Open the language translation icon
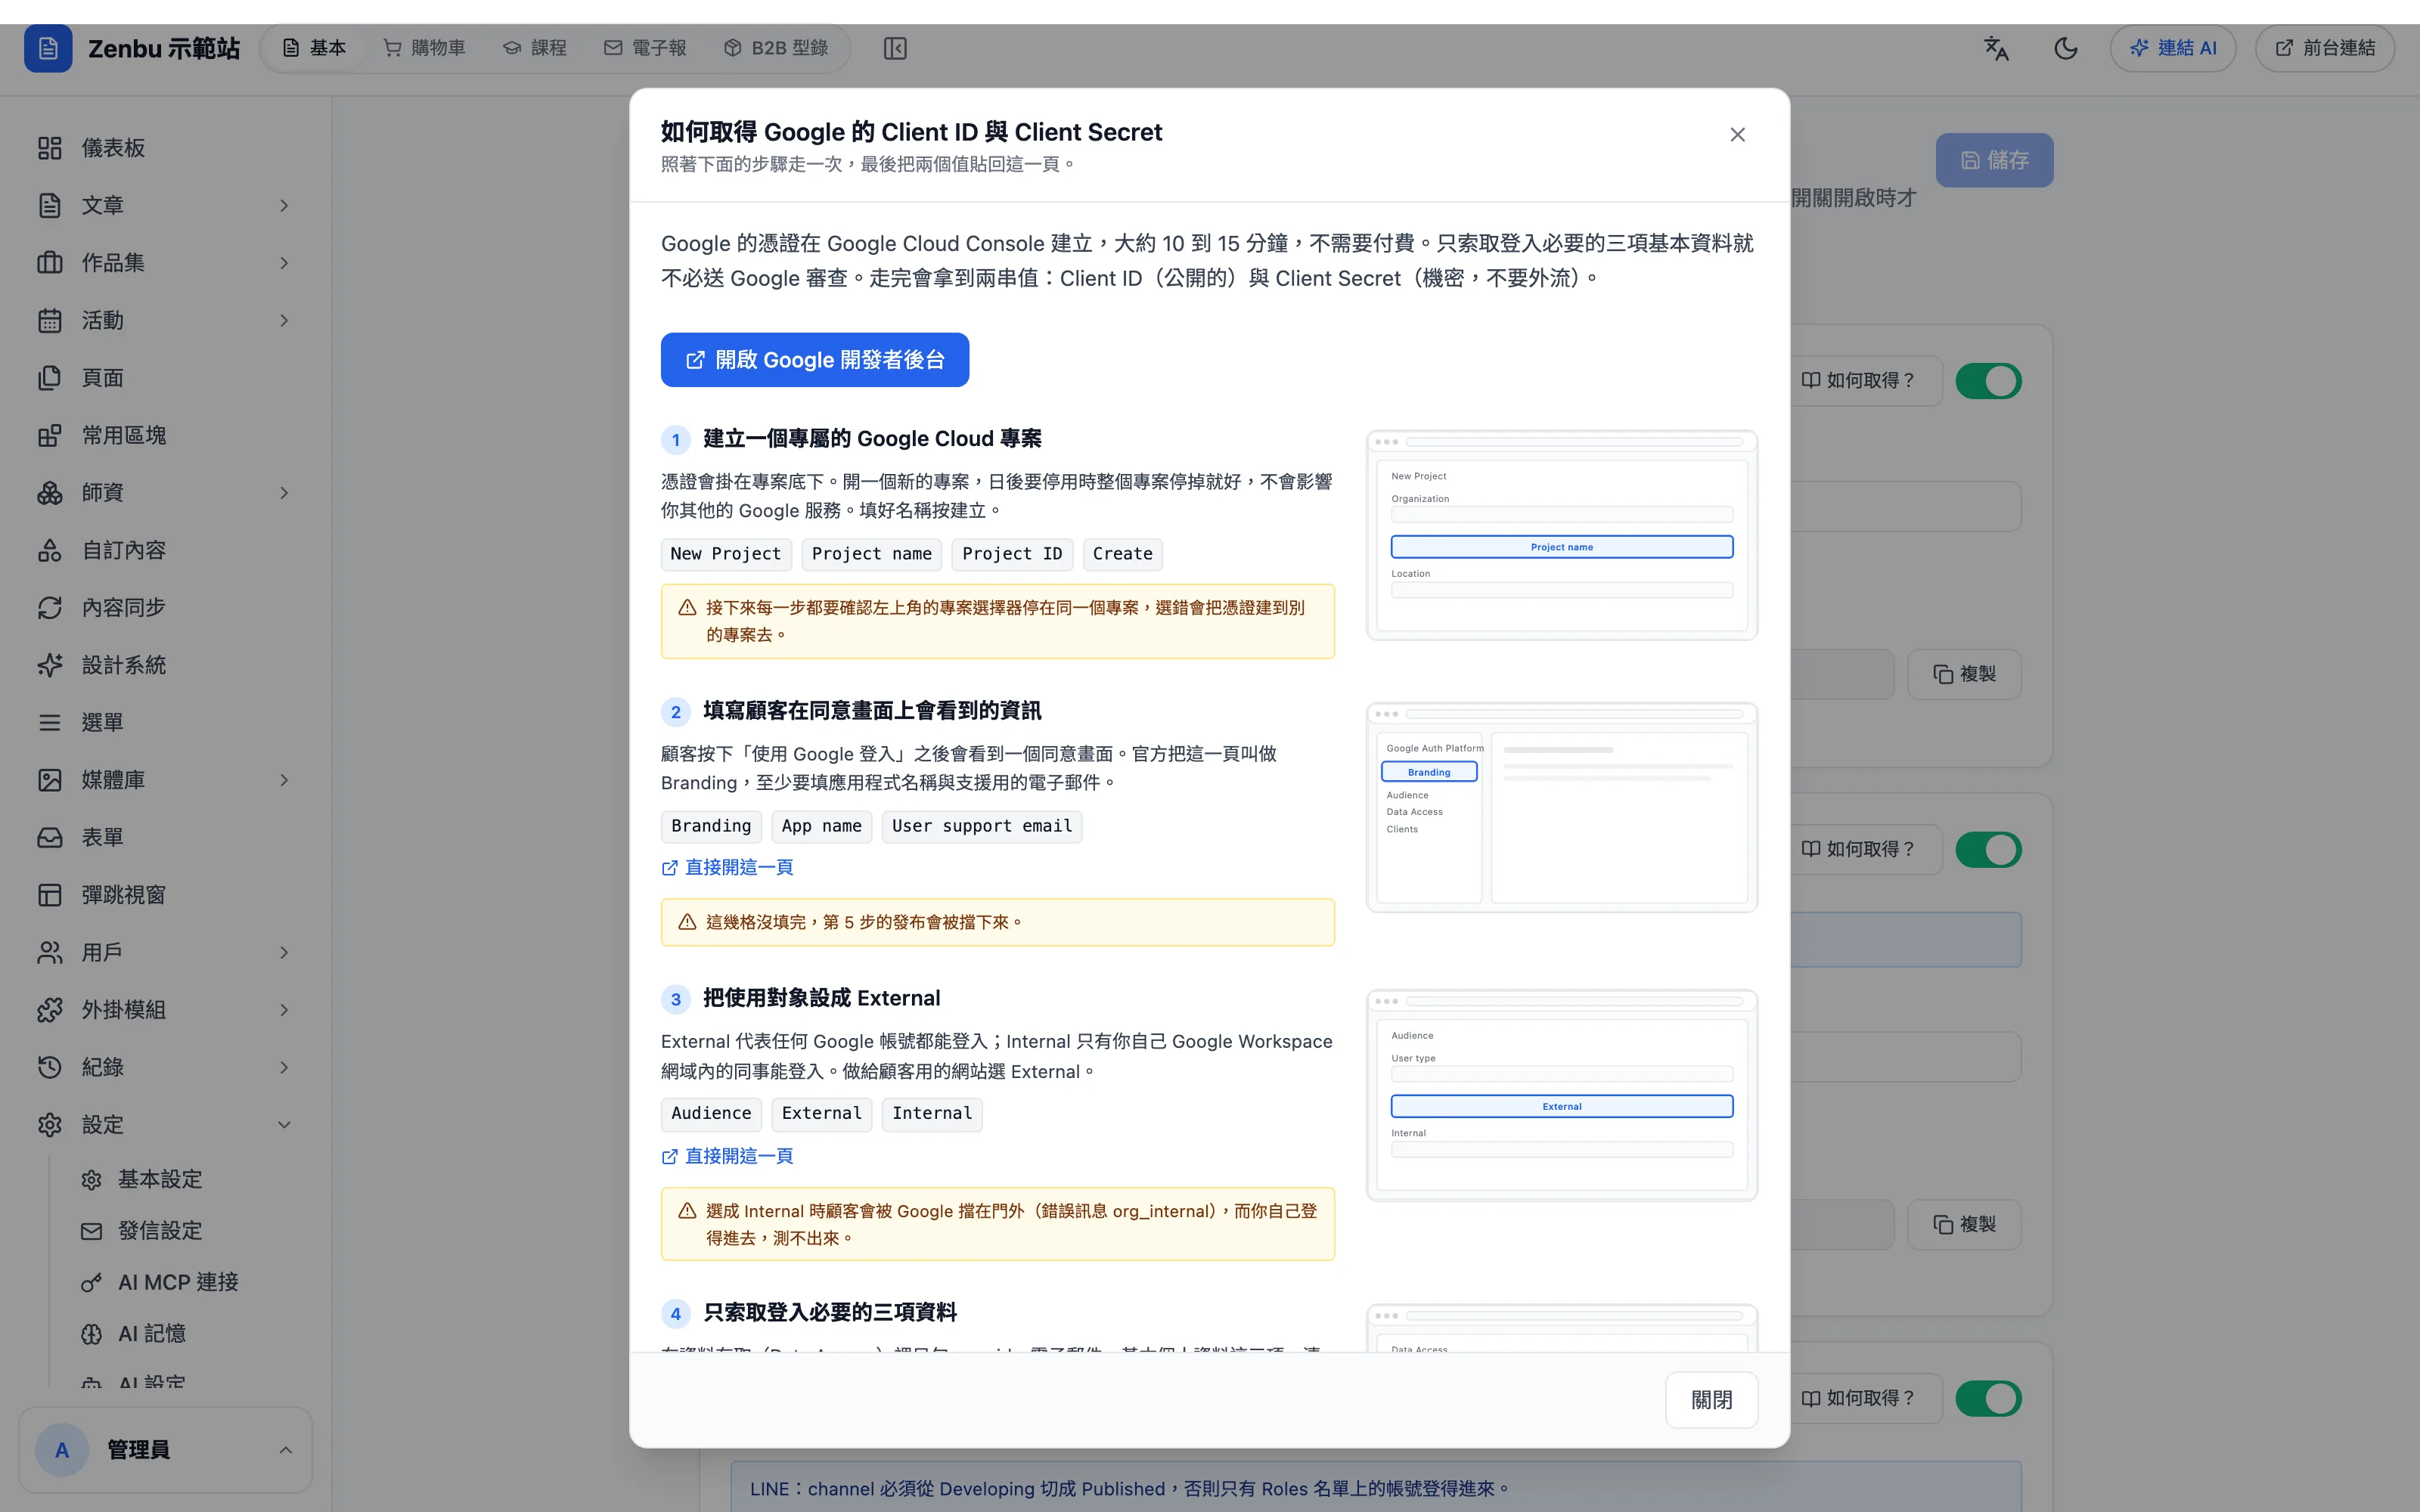Screen dimensions: 2420x1512 [x=1996, y=48]
